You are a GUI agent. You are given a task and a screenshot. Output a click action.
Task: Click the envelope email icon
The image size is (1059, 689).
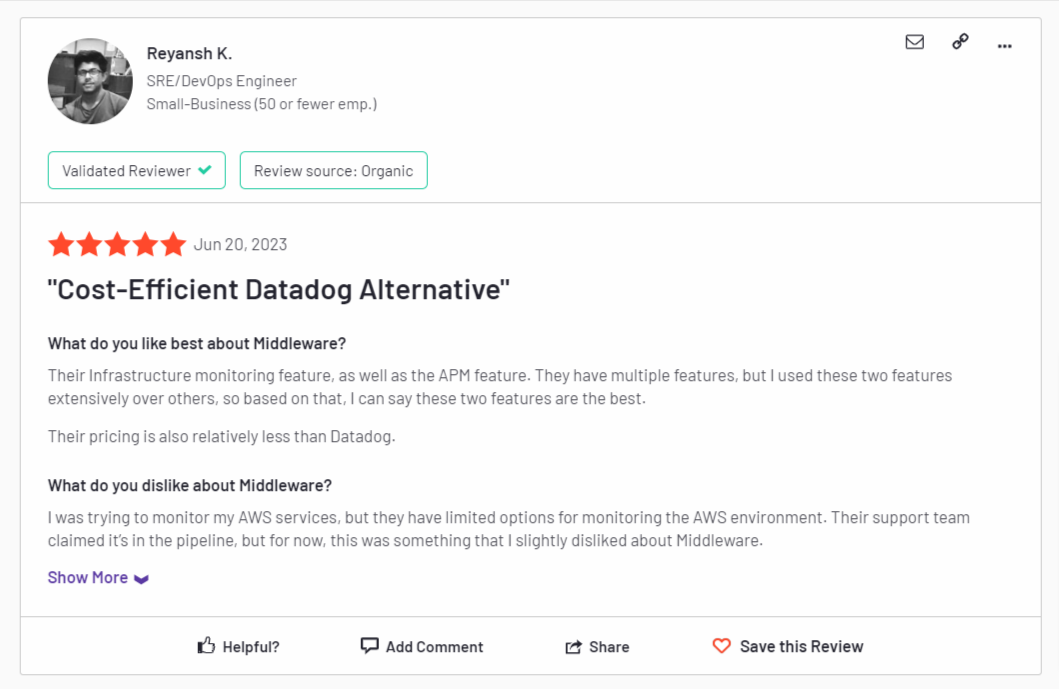coord(914,42)
